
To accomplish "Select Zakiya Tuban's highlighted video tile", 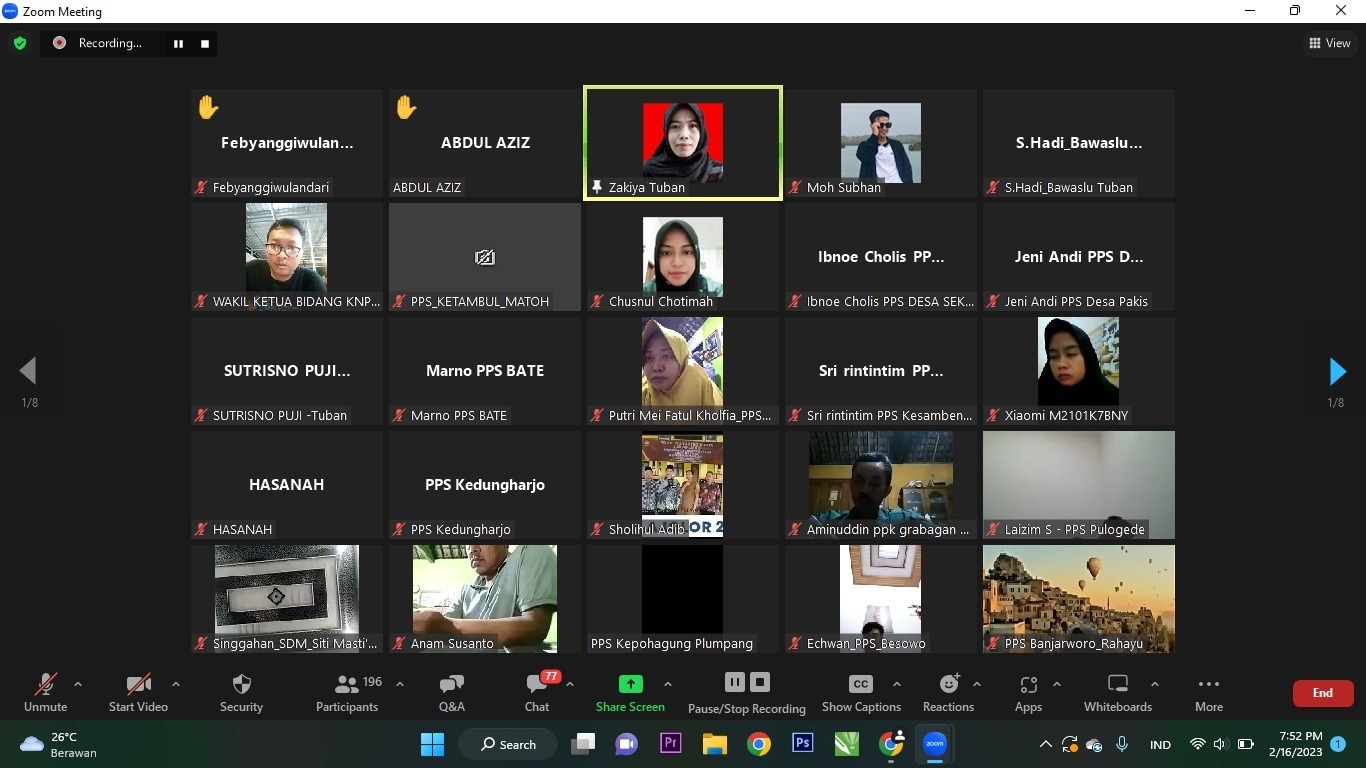I will point(682,143).
